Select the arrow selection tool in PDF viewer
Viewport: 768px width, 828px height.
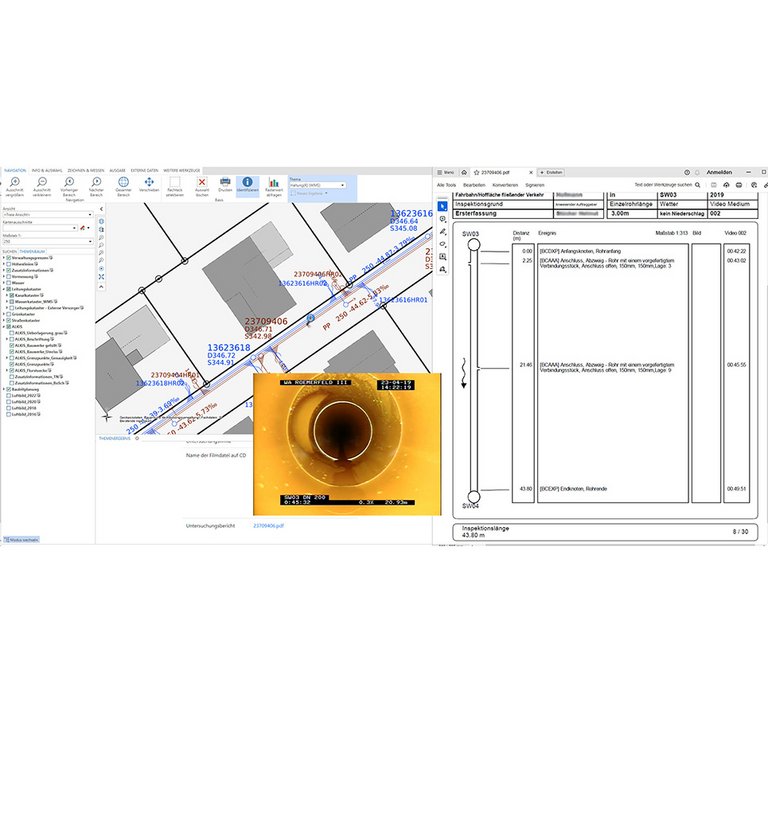(443, 206)
